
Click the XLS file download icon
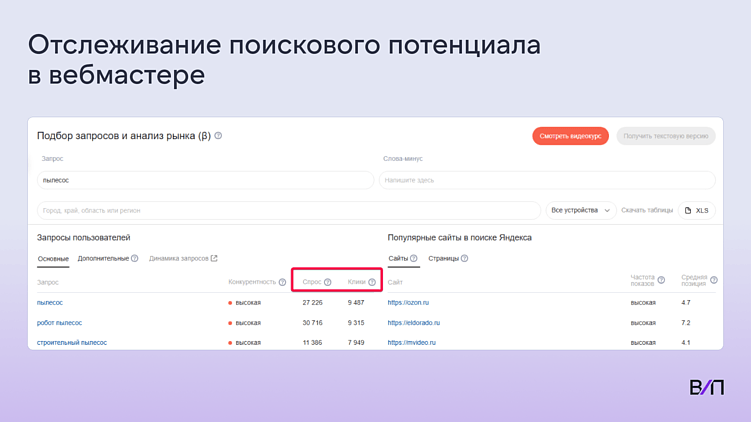pos(688,210)
